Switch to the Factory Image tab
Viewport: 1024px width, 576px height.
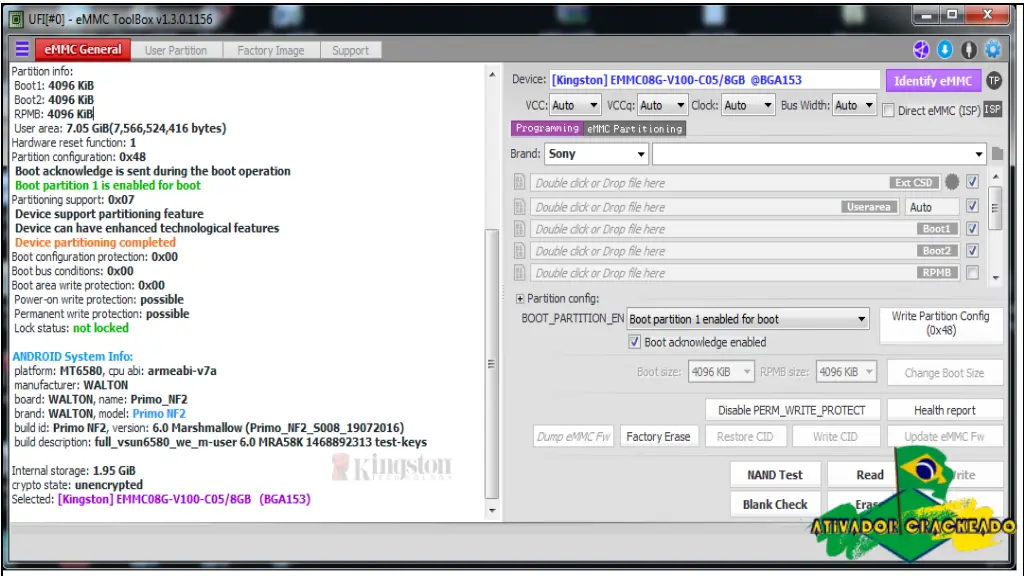tap(271, 50)
